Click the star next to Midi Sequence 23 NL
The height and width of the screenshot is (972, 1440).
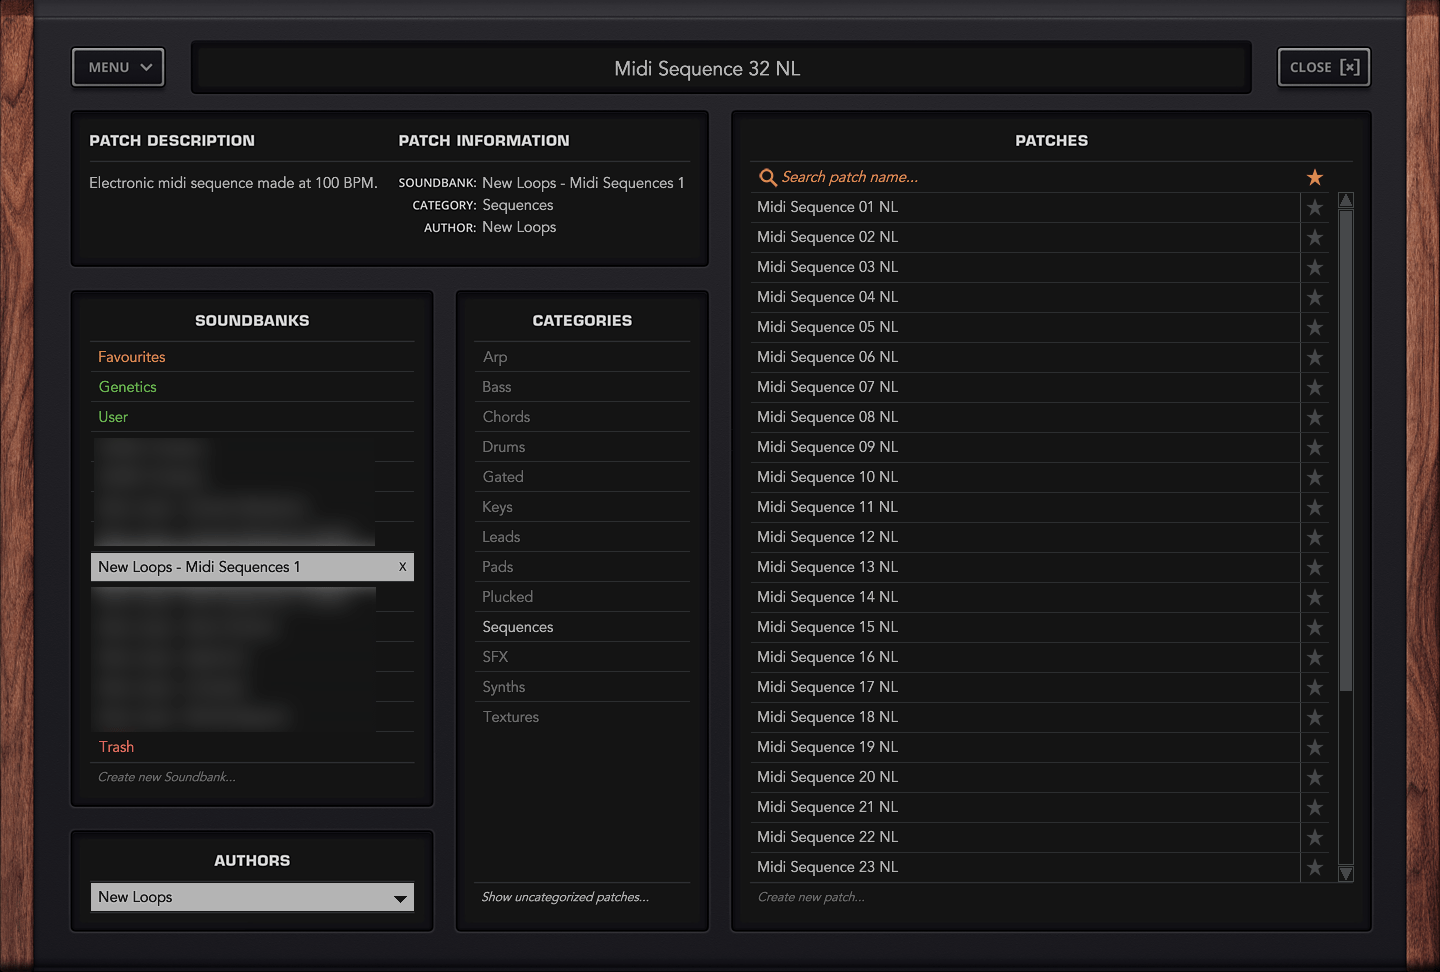click(x=1314, y=867)
